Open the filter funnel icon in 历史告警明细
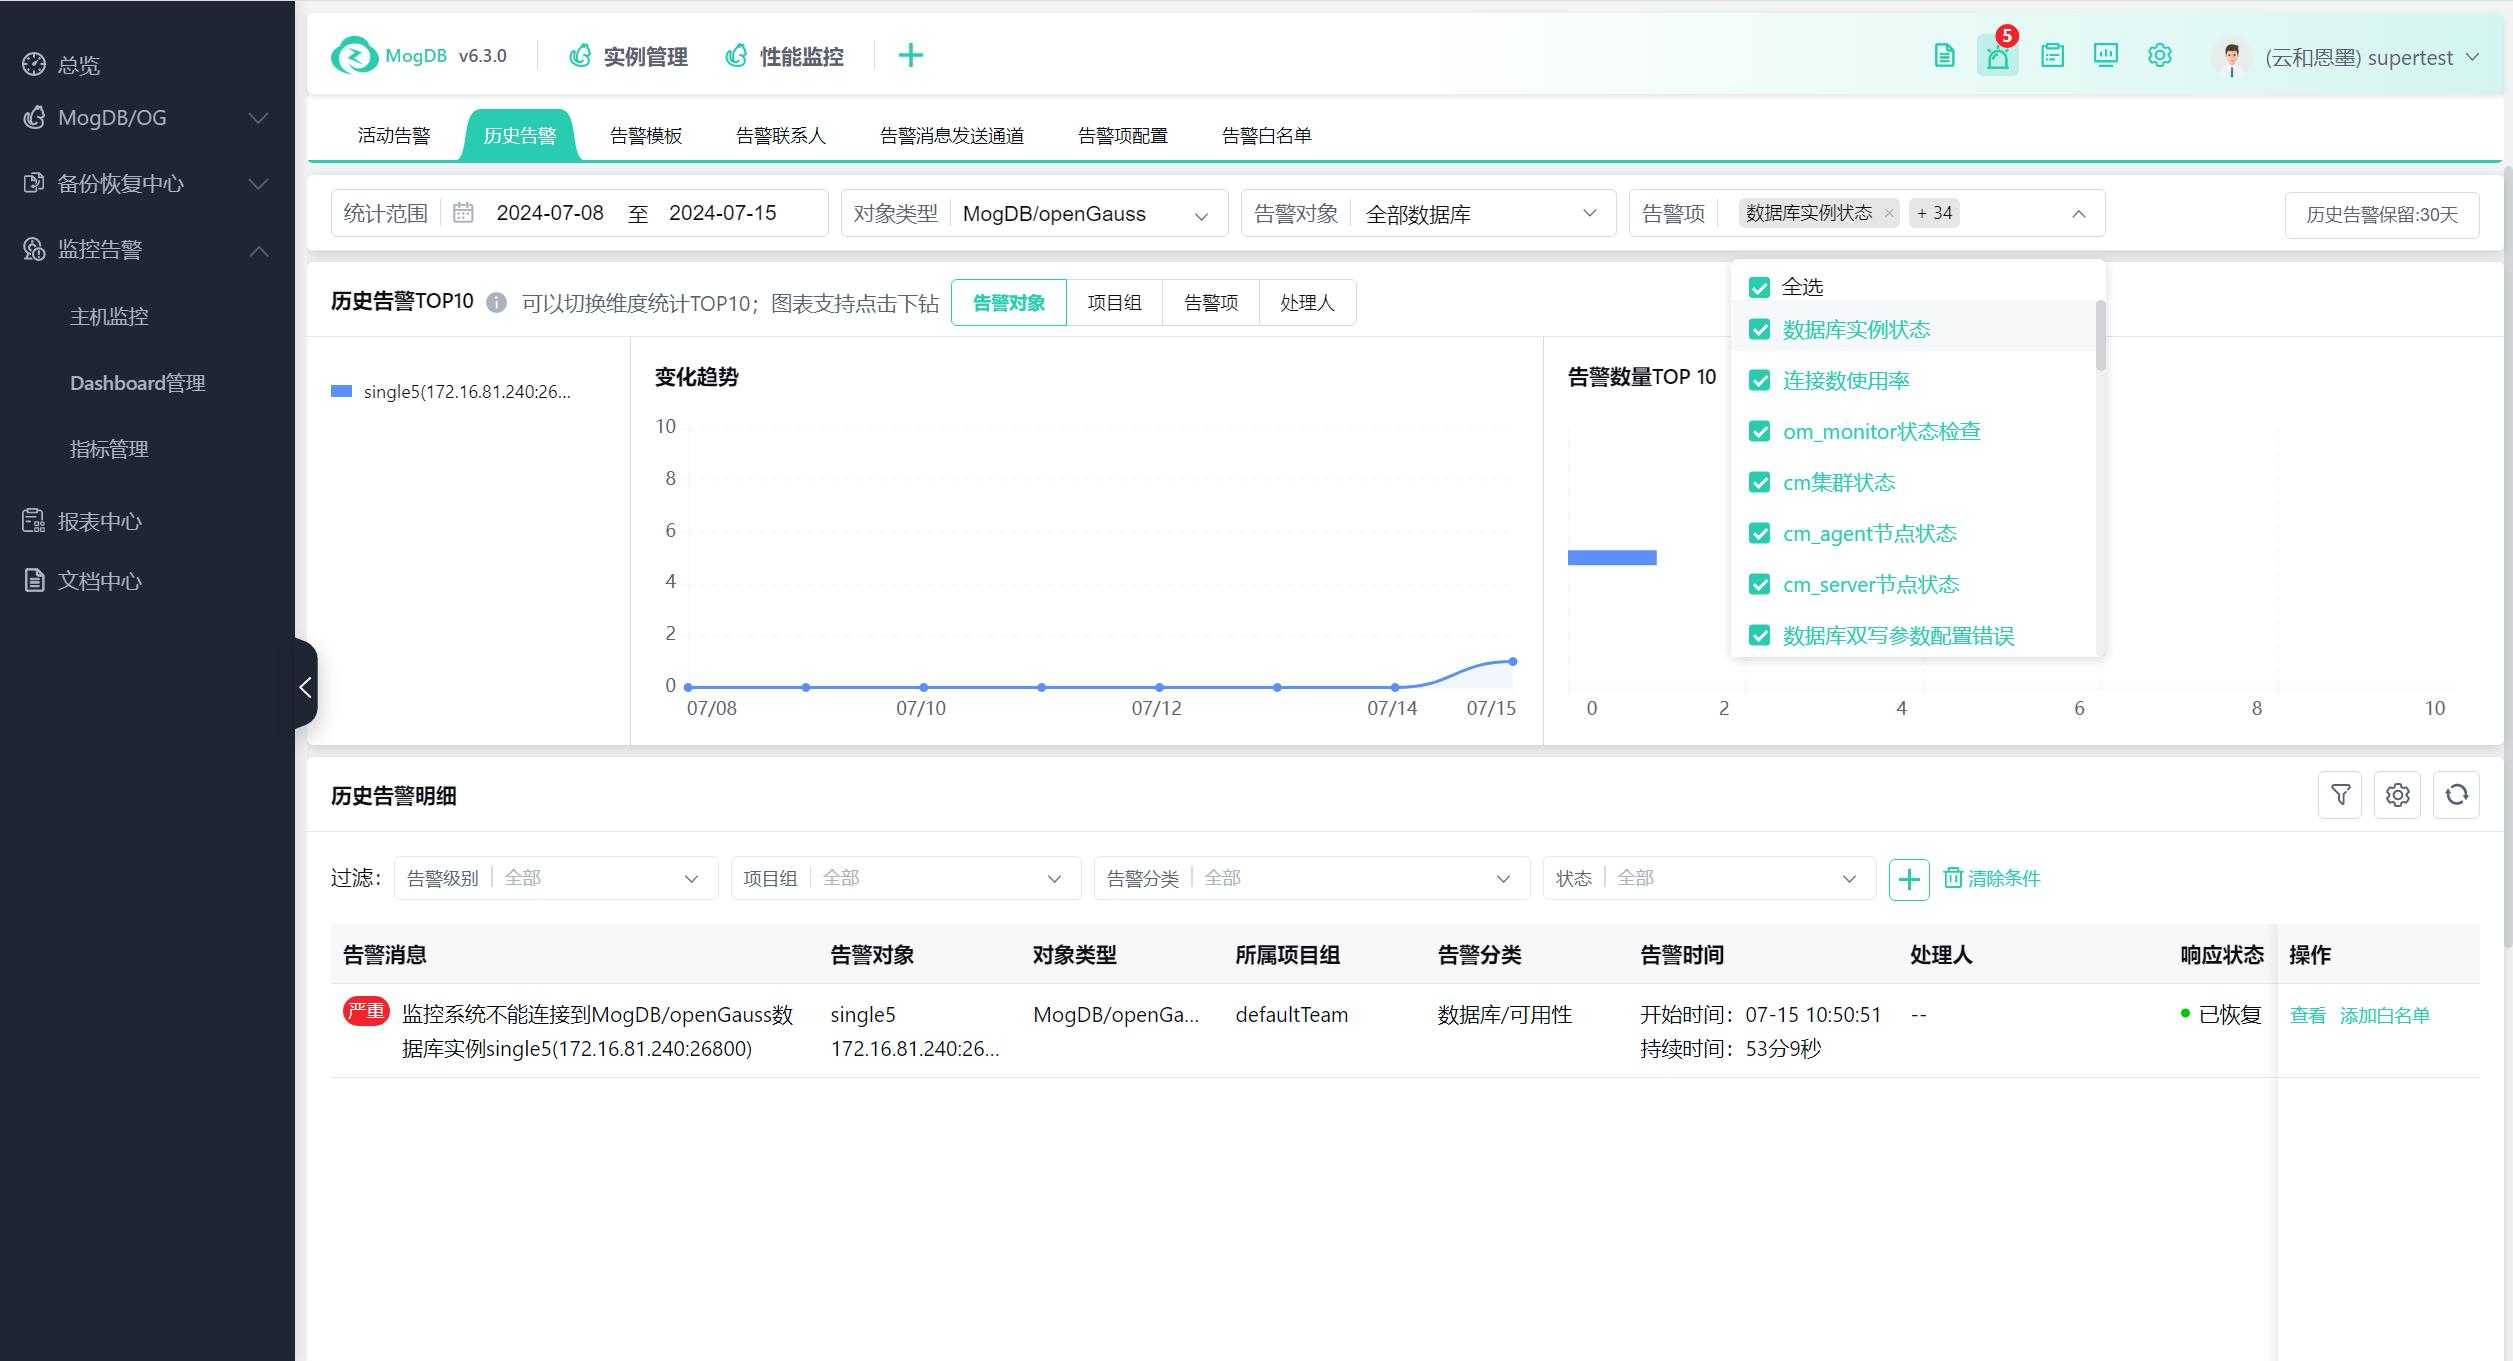 point(2340,795)
